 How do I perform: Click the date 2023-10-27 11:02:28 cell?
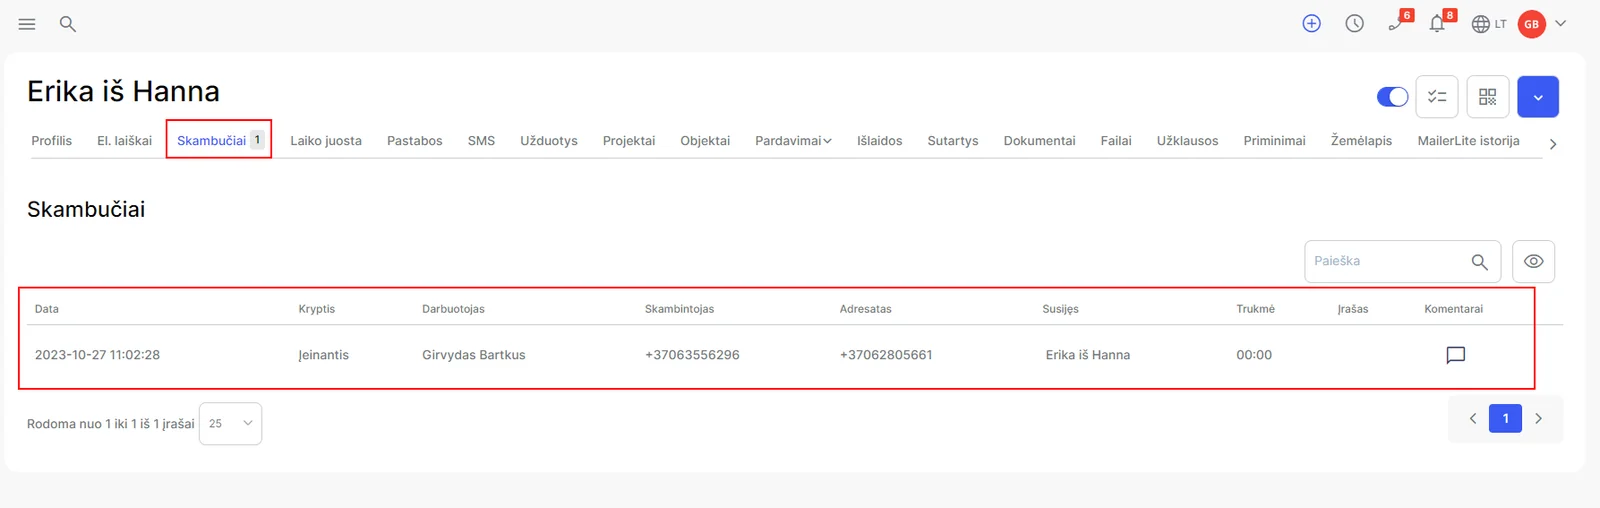pos(97,355)
